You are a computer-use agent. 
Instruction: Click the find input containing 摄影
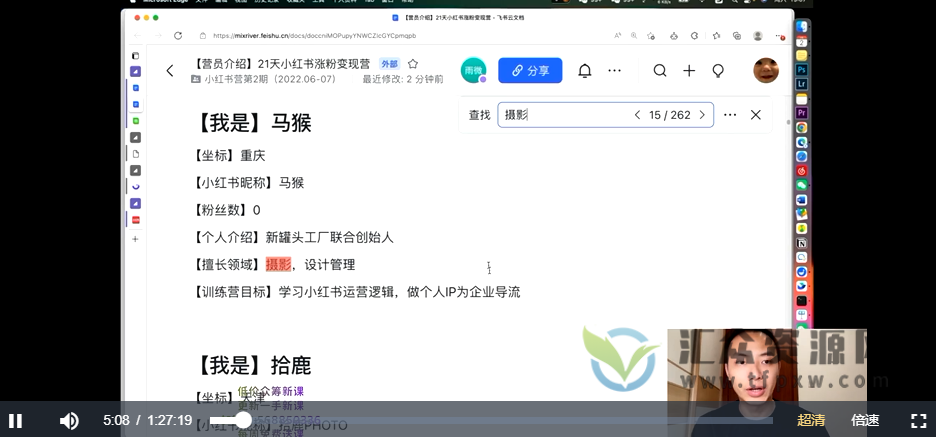(565, 115)
